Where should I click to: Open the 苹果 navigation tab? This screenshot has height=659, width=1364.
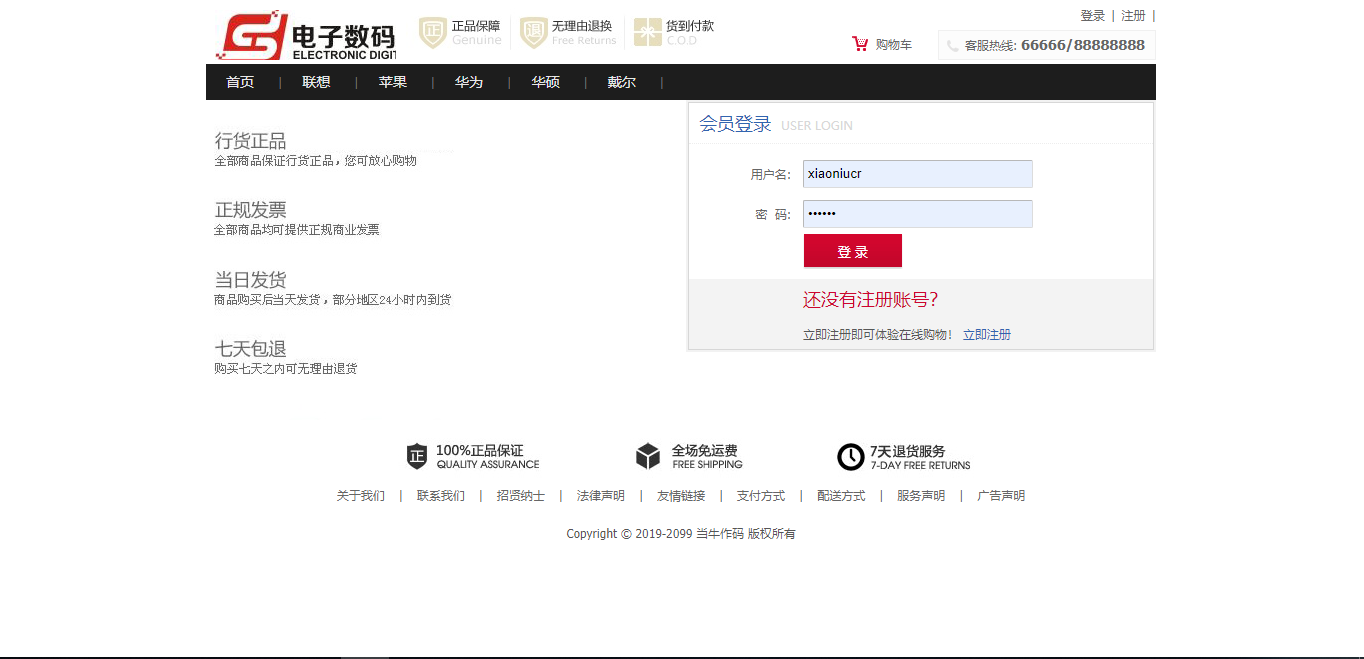(x=393, y=82)
